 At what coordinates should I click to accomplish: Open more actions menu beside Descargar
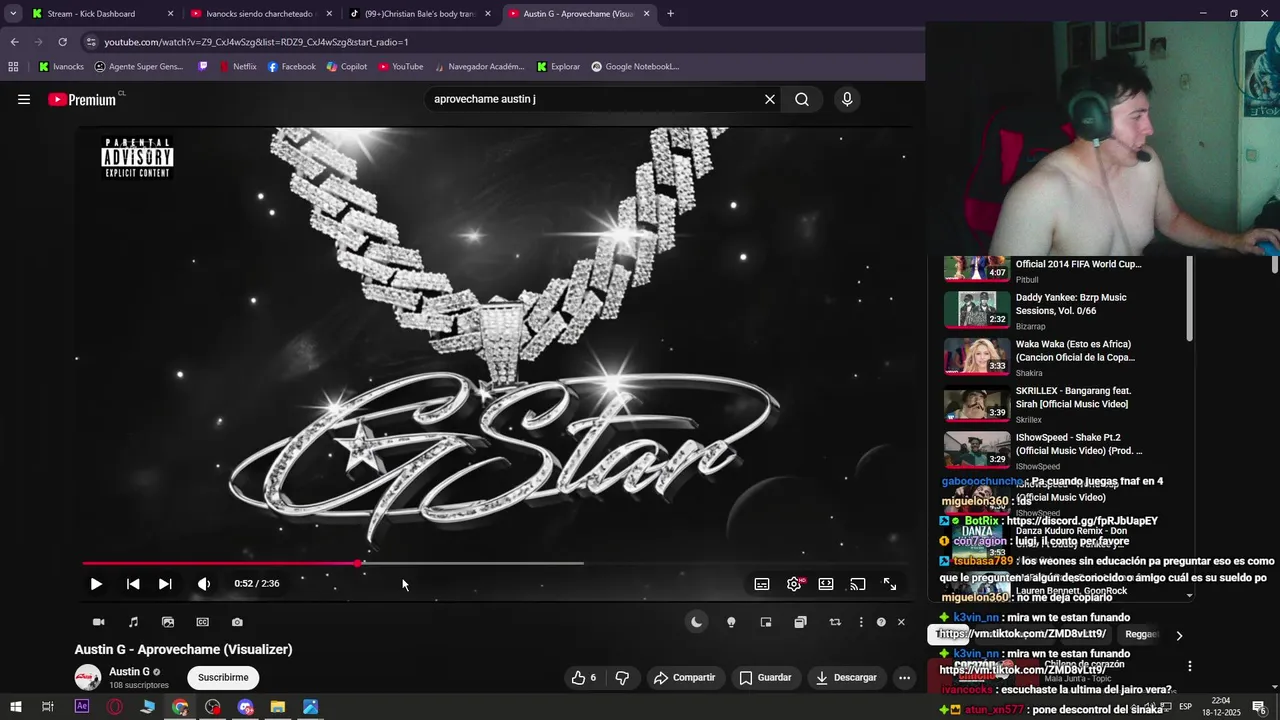click(904, 678)
